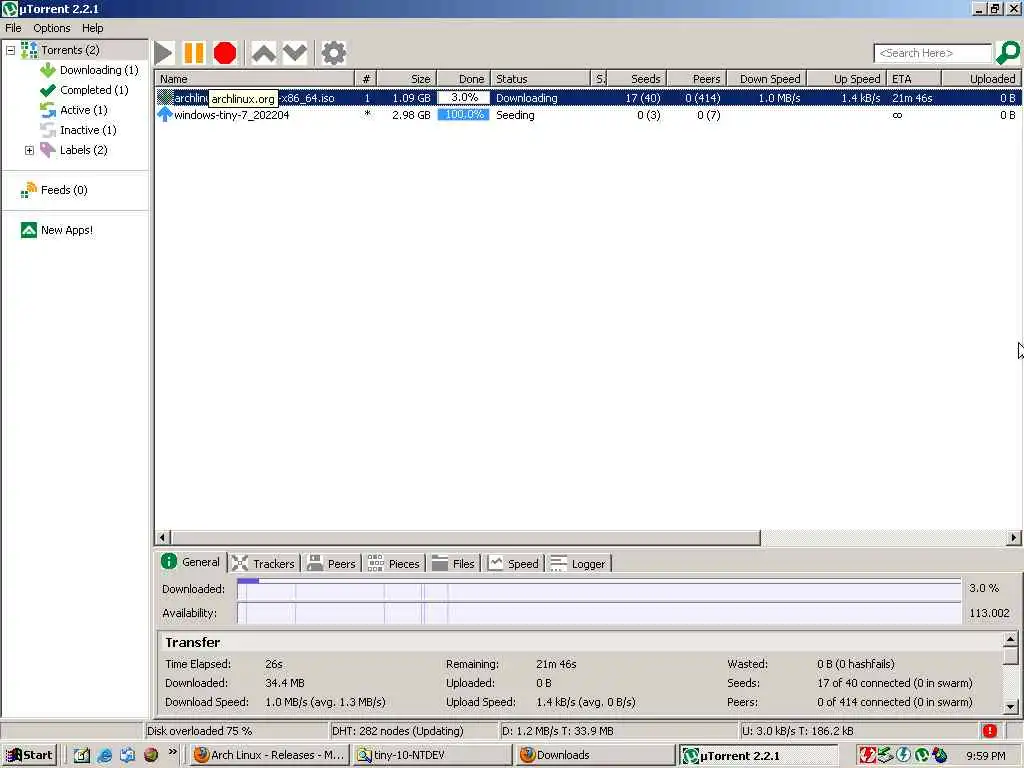Move torrent up in queue

pyautogui.click(x=264, y=54)
